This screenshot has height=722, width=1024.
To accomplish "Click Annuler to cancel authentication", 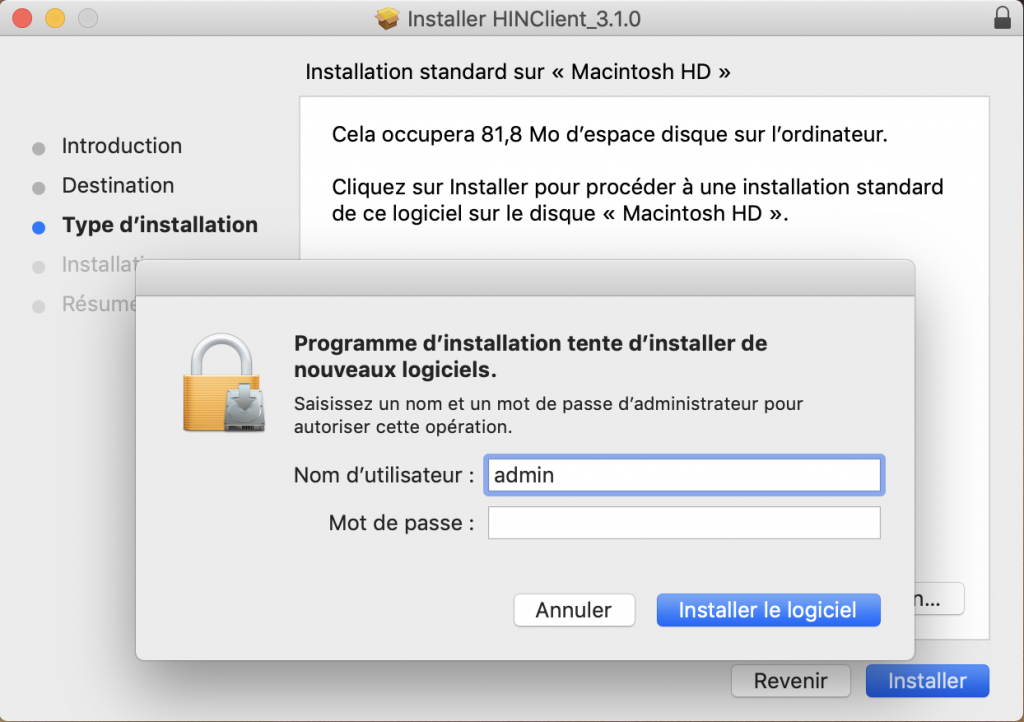I will pos(574,610).
